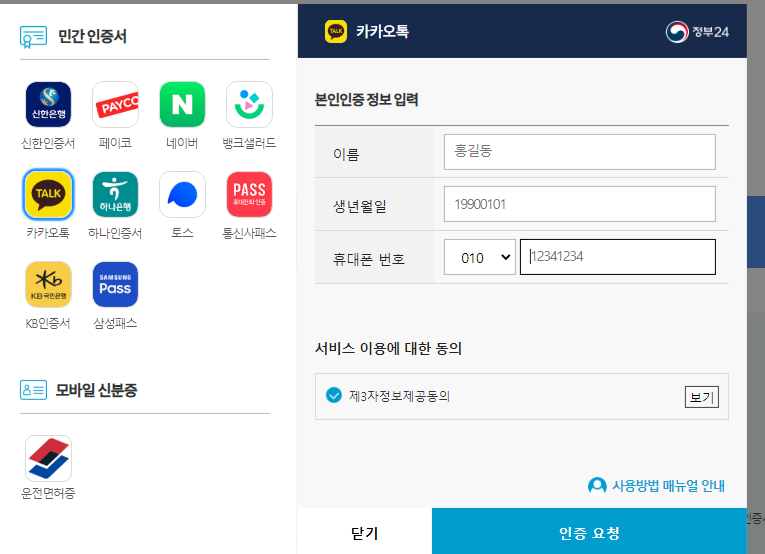Click the 인증 요청 button
This screenshot has width=765, height=554.
coord(589,531)
